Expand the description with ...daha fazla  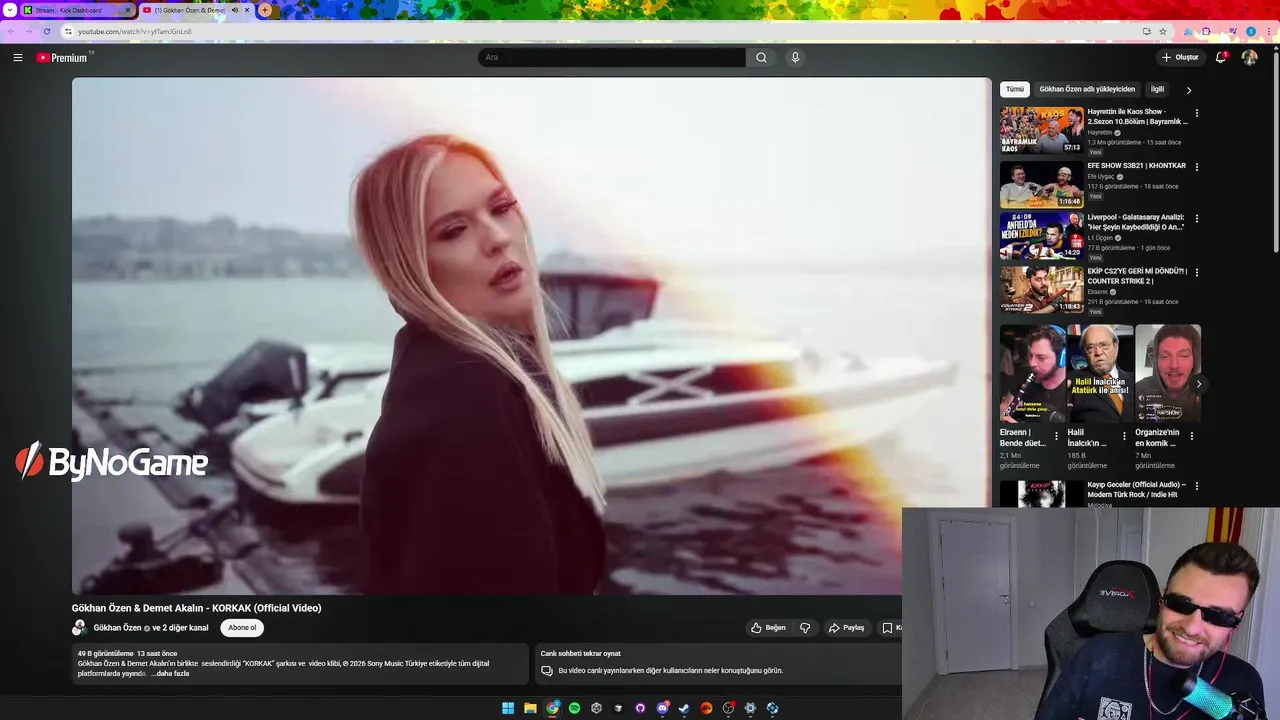point(170,673)
